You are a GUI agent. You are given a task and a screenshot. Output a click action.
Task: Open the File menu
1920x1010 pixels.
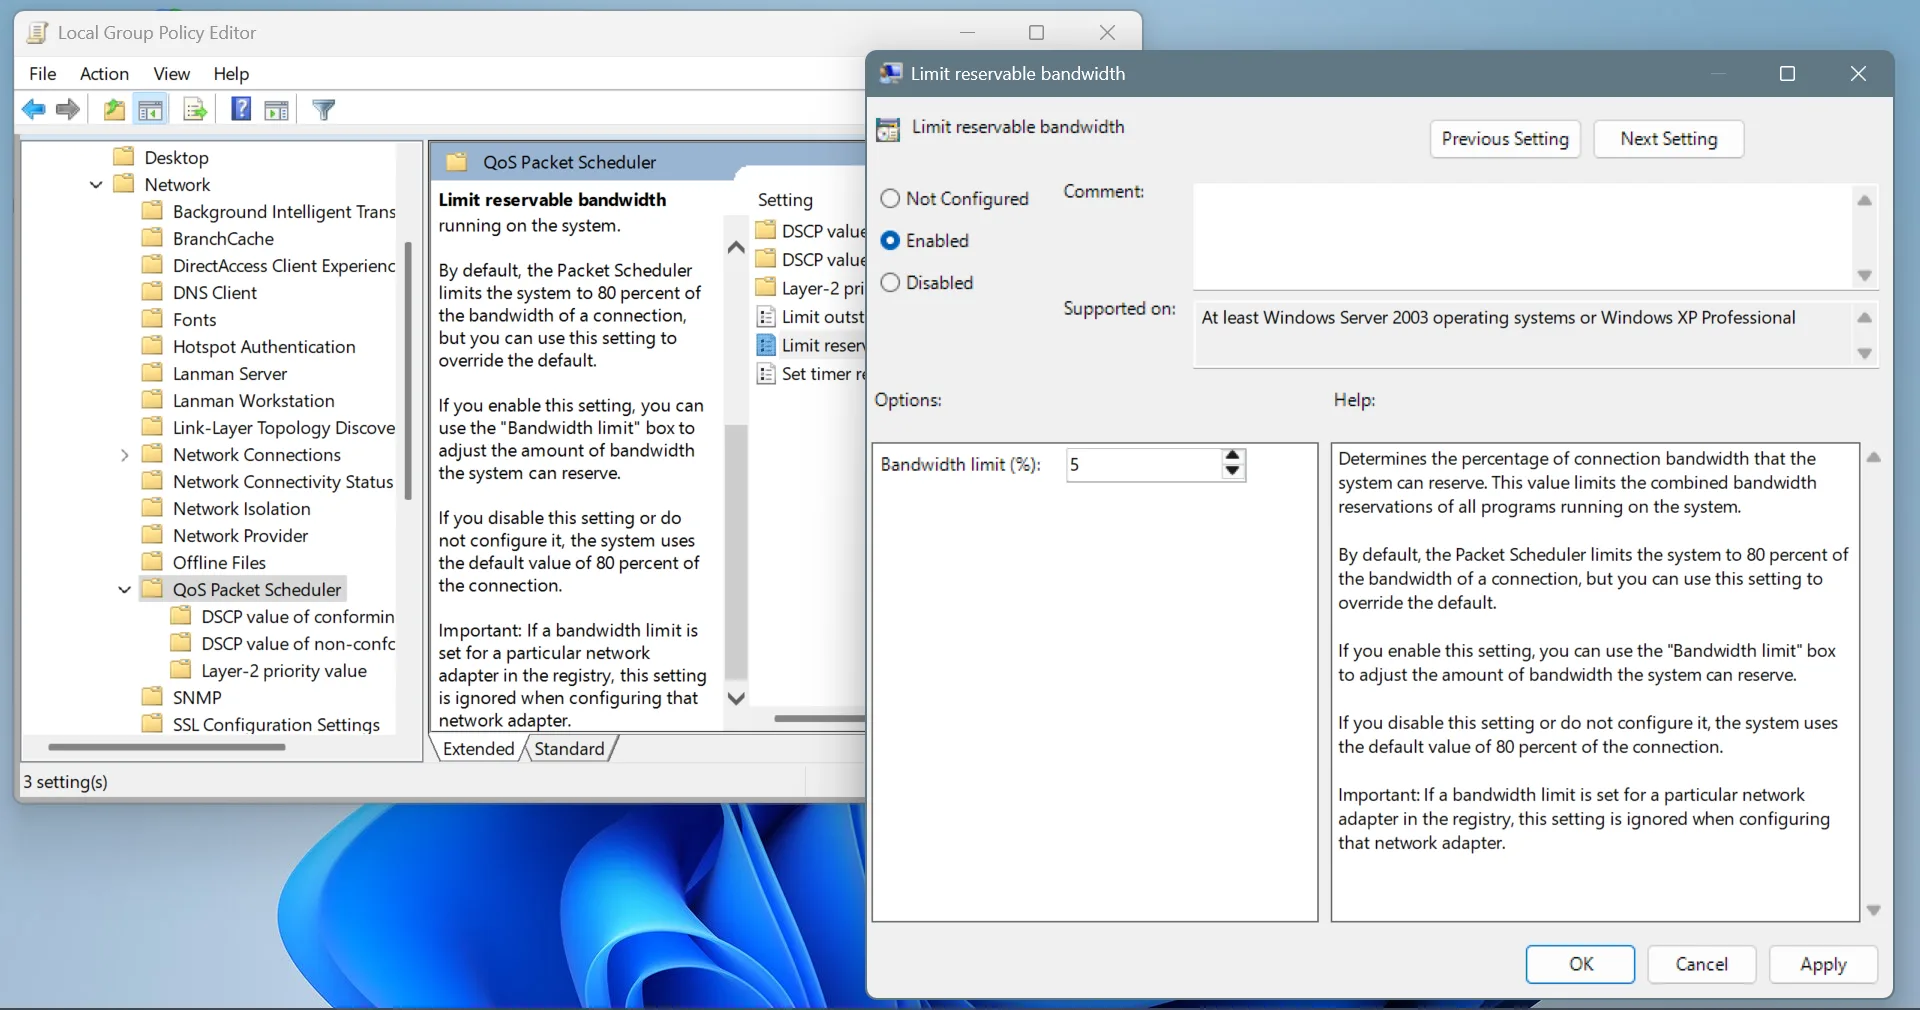[x=43, y=73]
